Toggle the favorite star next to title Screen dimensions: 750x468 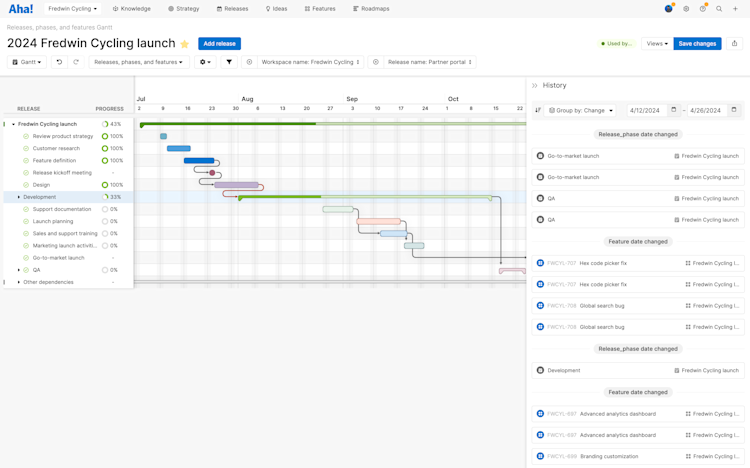pyautogui.click(x=185, y=44)
